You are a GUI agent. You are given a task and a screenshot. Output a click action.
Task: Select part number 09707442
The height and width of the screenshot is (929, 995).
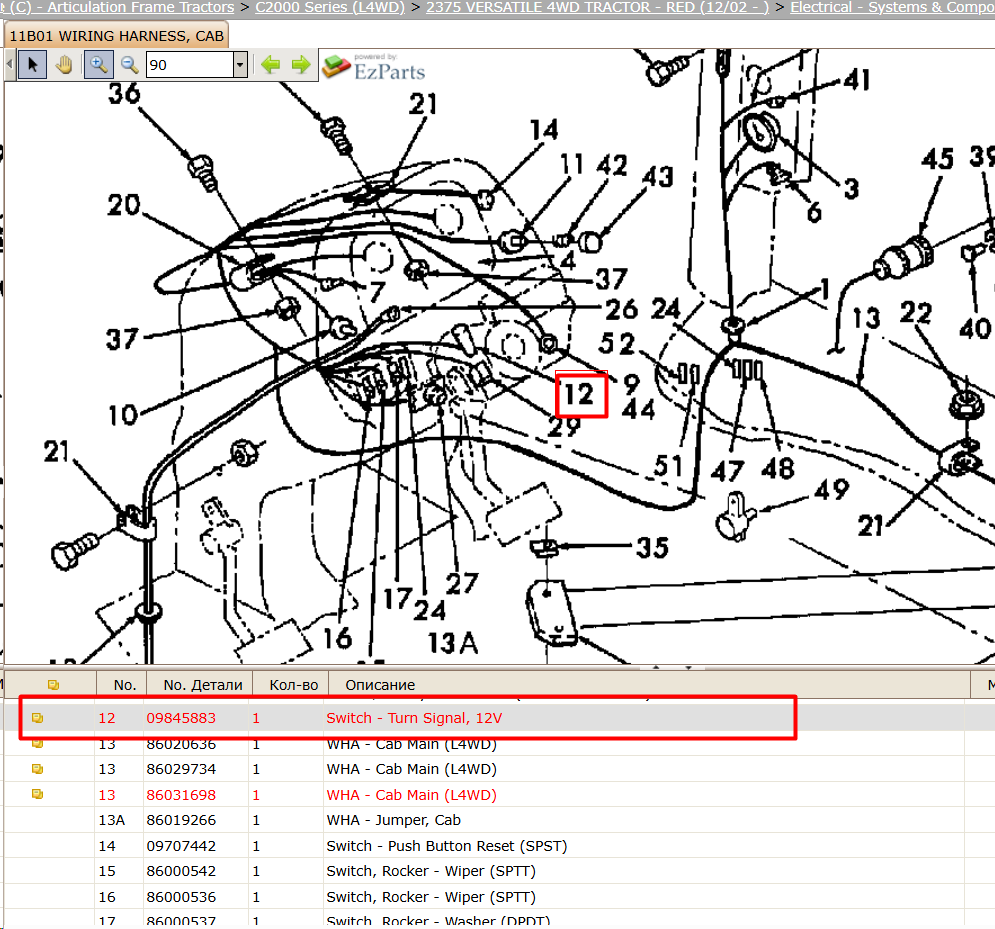[x=181, y=846]
